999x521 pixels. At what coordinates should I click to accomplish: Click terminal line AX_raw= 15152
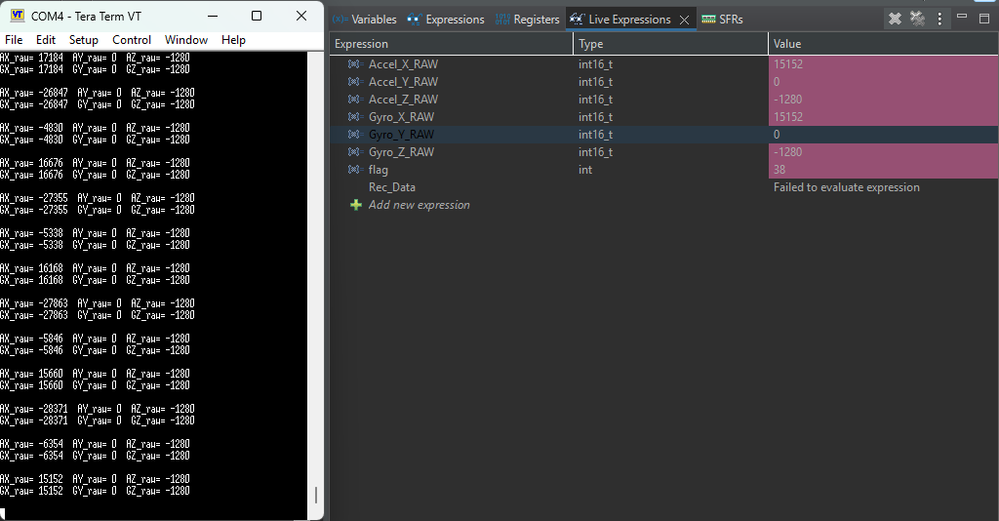tap(95, 478)
